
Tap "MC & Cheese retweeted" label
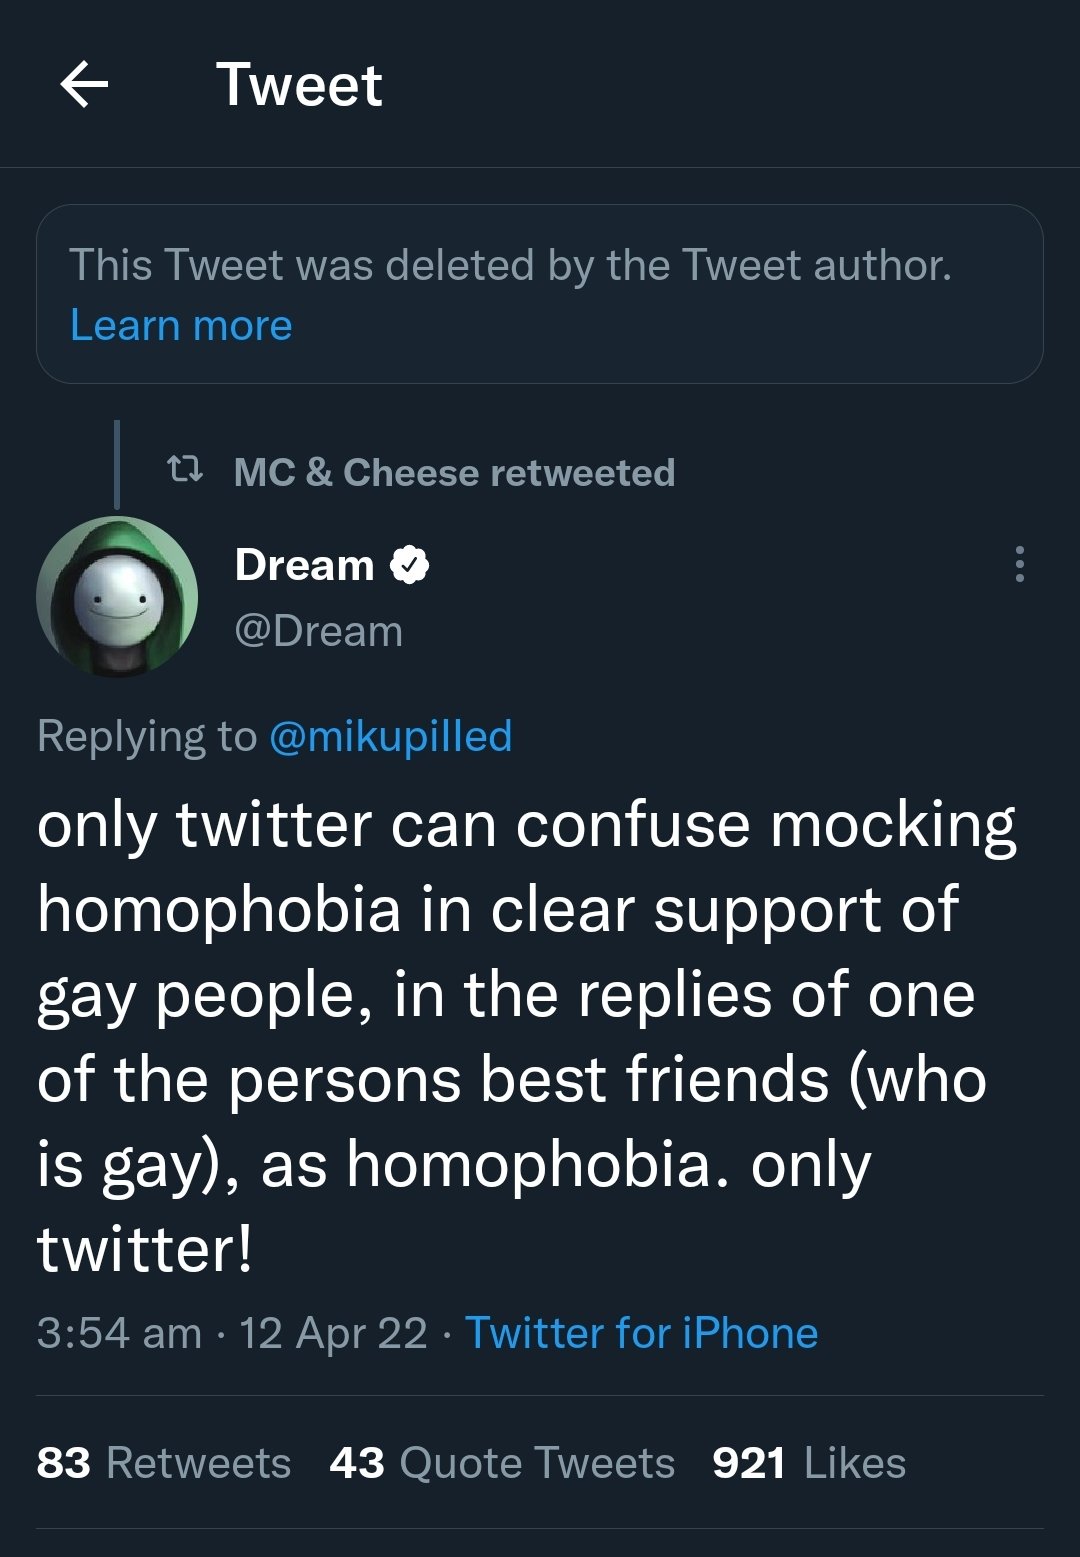(x=454, y=472)
